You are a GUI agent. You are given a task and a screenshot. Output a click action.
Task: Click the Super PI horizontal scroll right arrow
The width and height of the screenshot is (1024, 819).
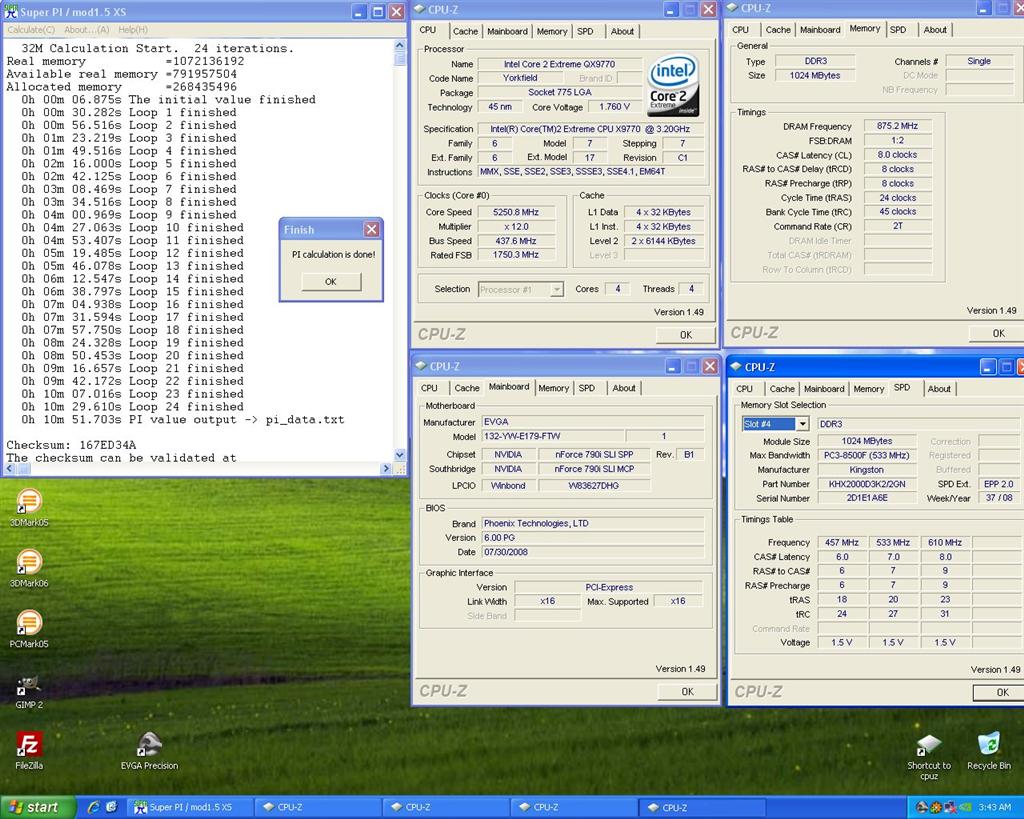coord(385,468)
